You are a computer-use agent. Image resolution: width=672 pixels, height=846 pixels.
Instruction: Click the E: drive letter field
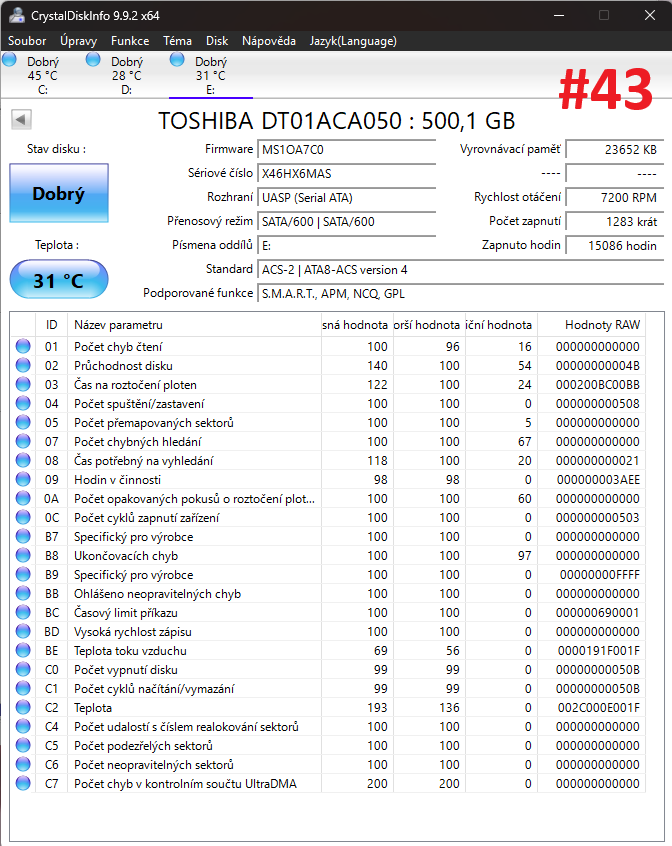point(346,246)
